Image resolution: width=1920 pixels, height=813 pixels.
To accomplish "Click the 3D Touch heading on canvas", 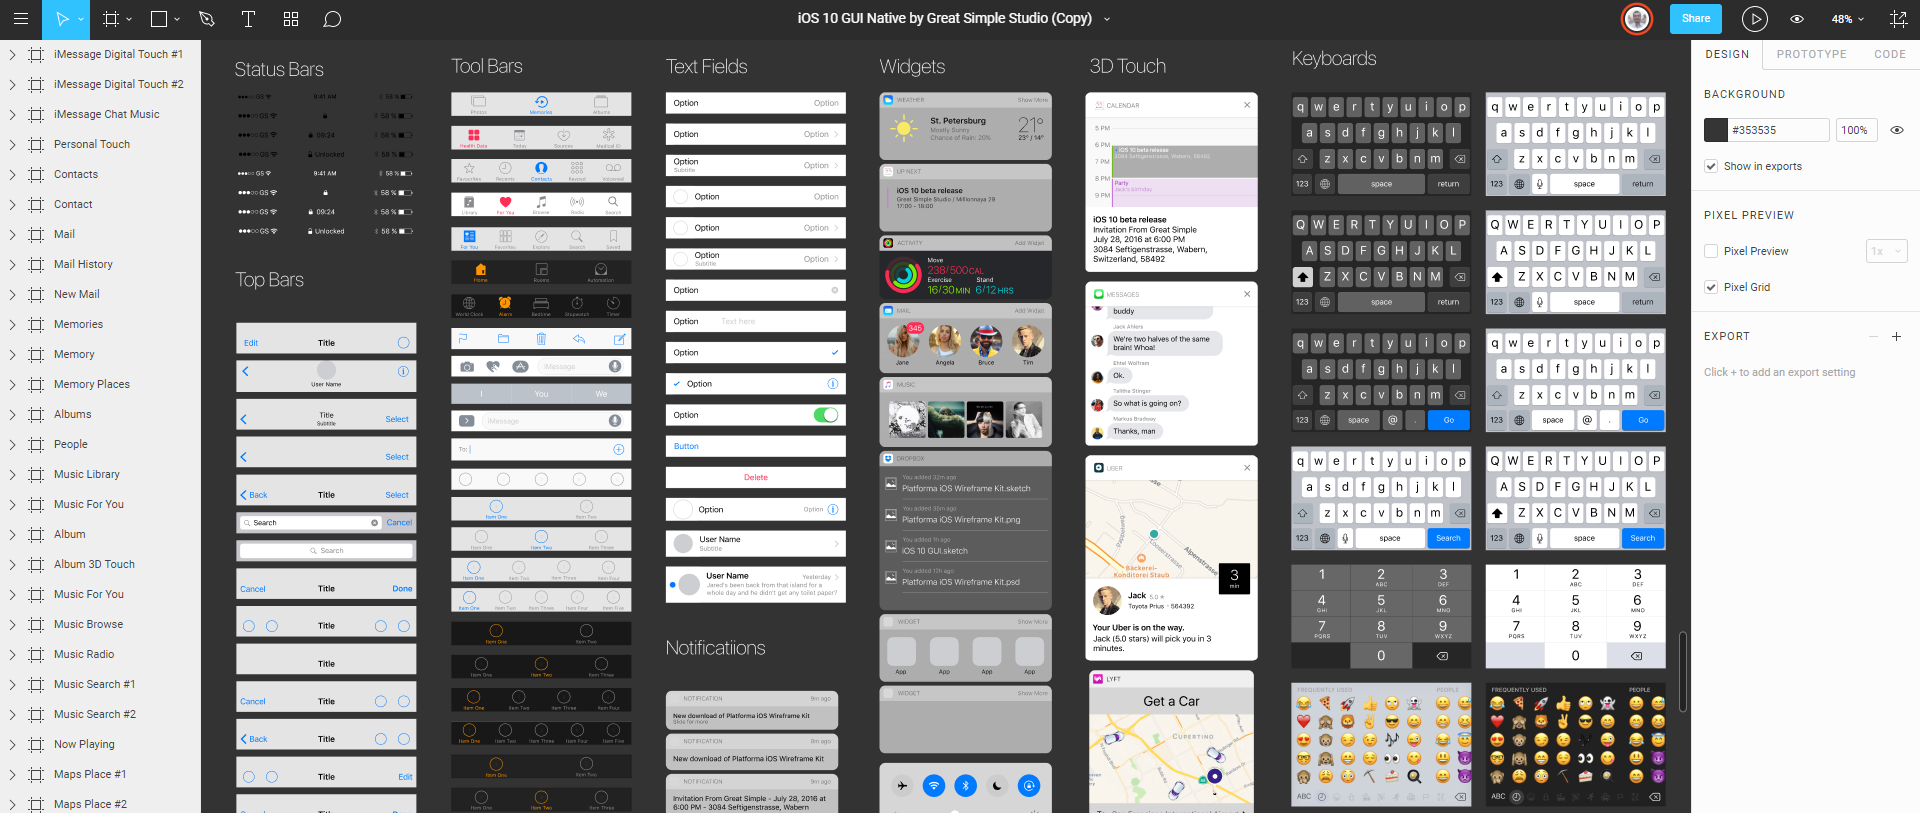I will (x=1127, y=66).
